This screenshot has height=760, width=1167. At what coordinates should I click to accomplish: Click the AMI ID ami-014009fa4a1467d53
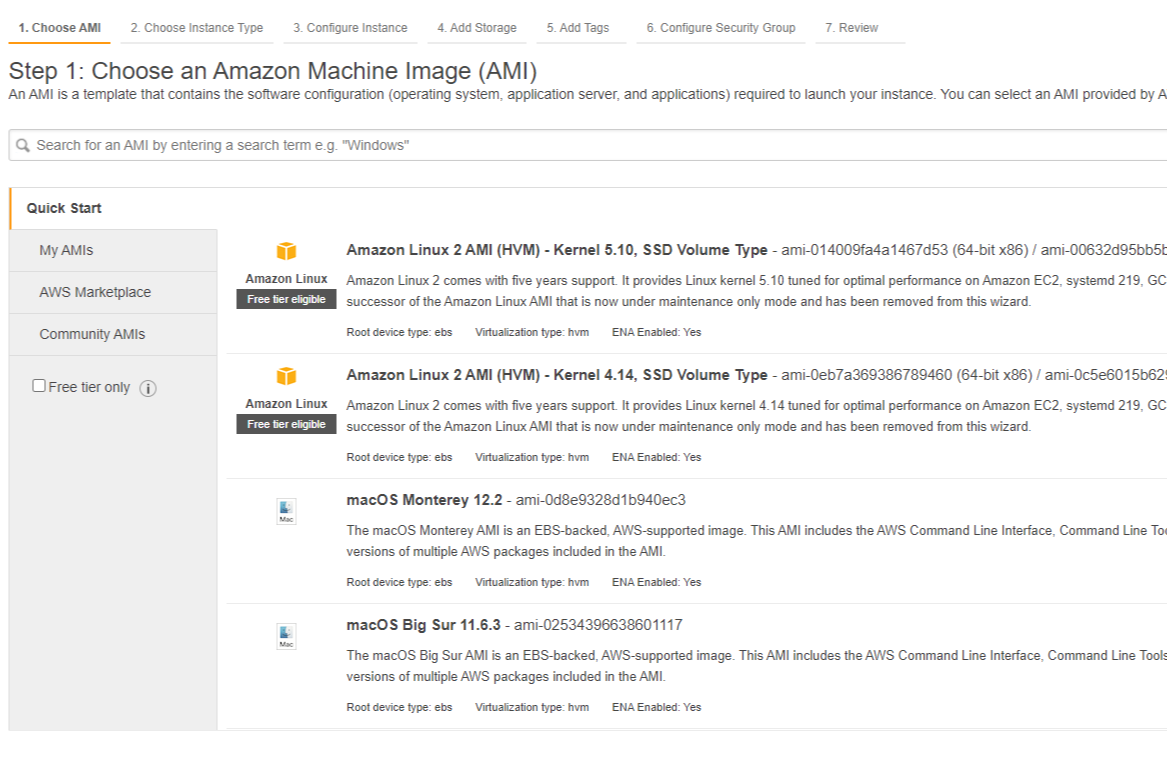pos(865,250)
